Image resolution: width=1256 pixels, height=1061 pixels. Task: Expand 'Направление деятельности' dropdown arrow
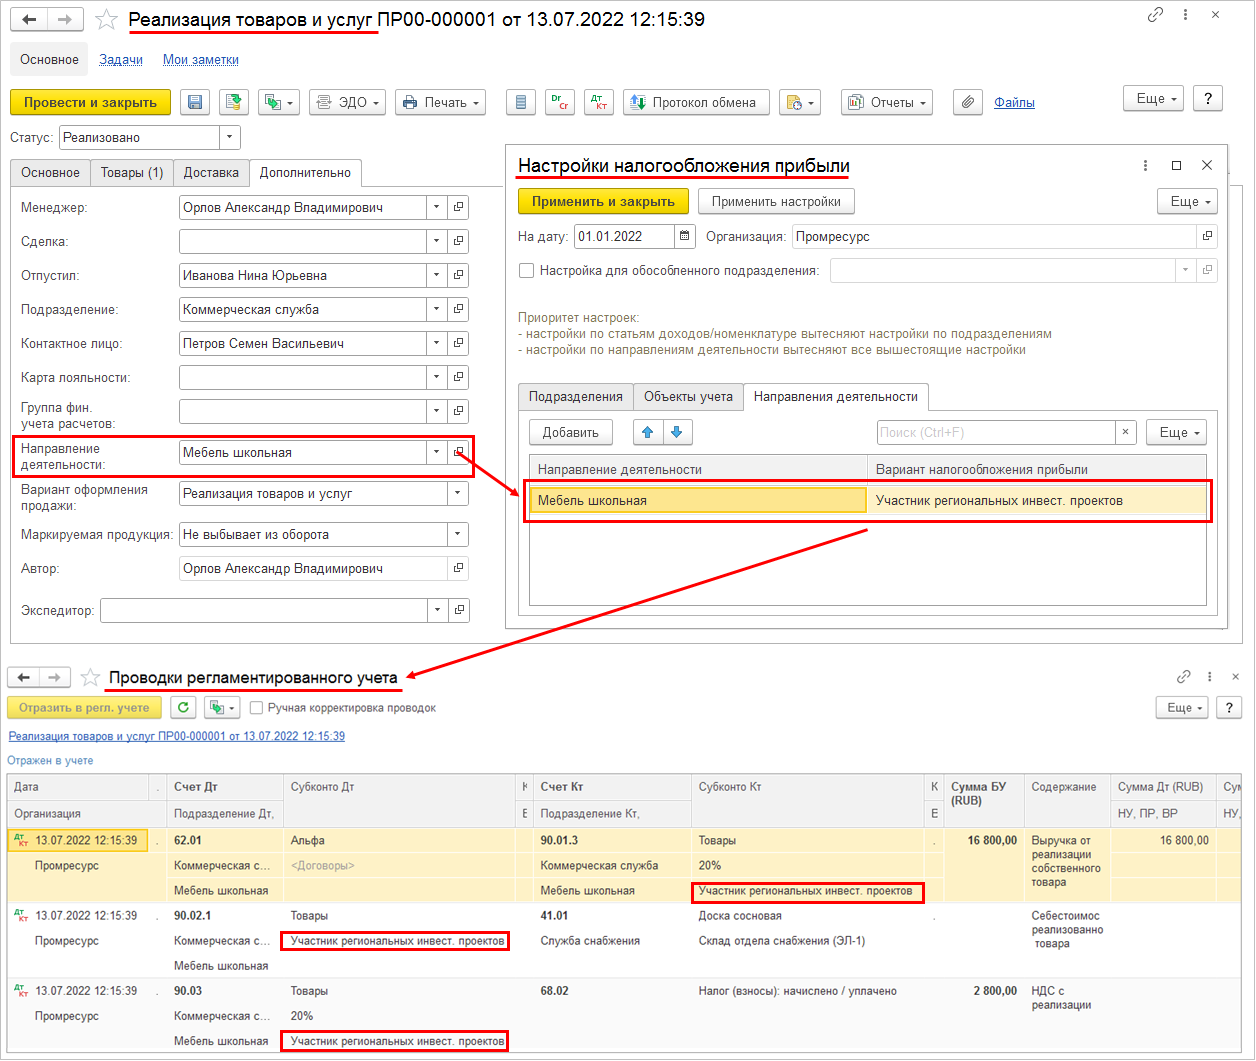pos(436,452)
